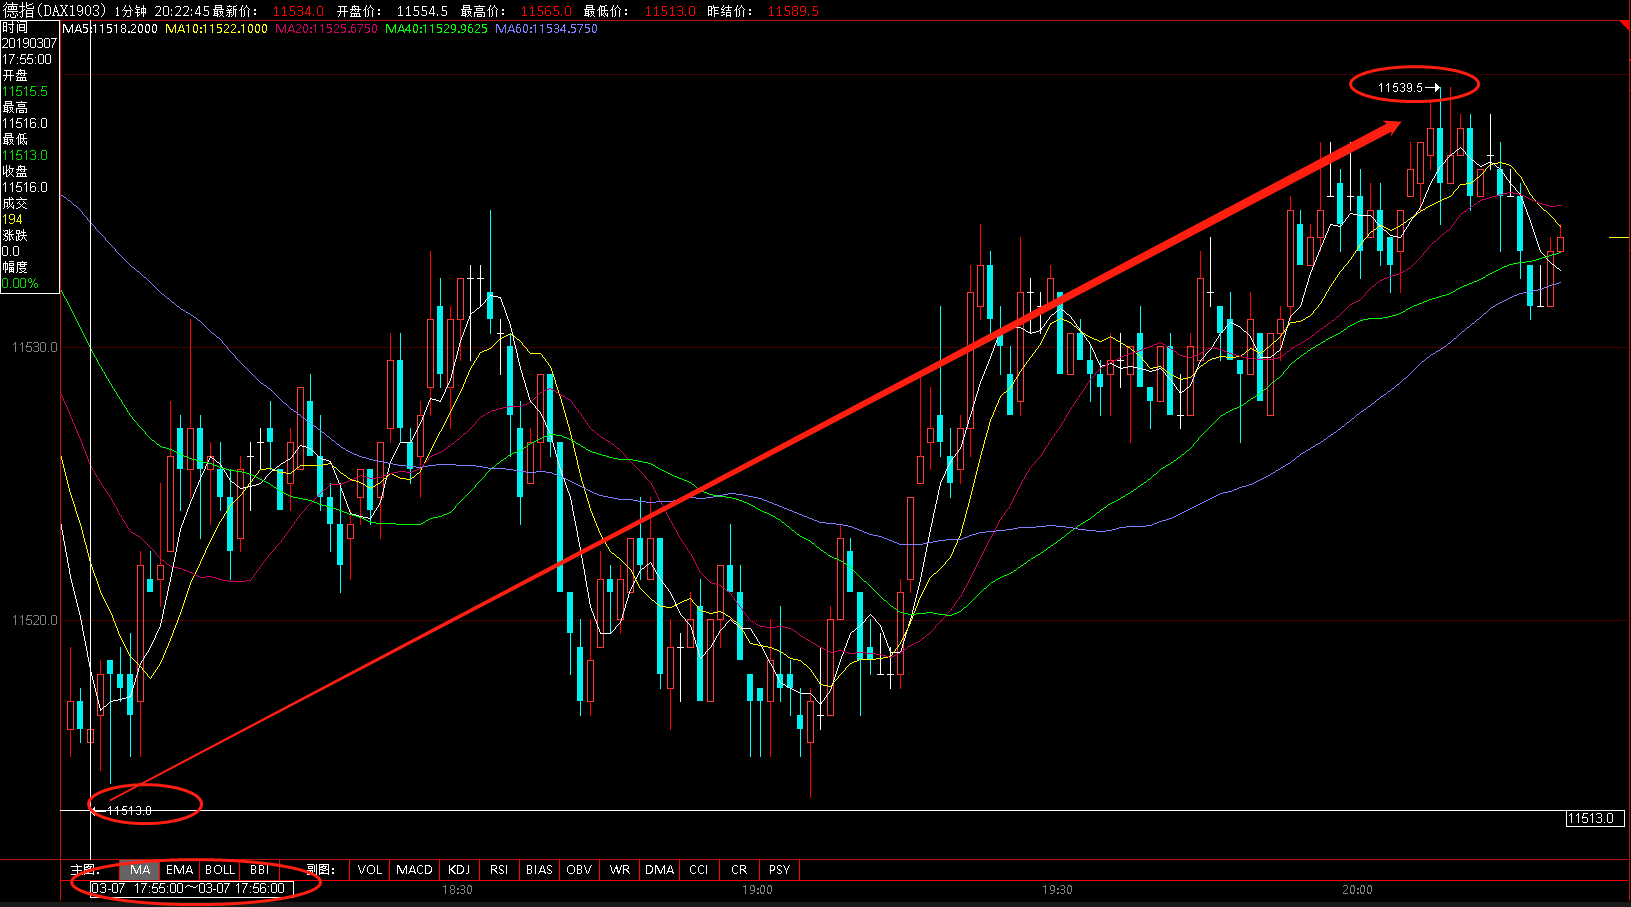Show the PSY indicator
This screenshot has width=1631, height=907.
coord(780,869)
